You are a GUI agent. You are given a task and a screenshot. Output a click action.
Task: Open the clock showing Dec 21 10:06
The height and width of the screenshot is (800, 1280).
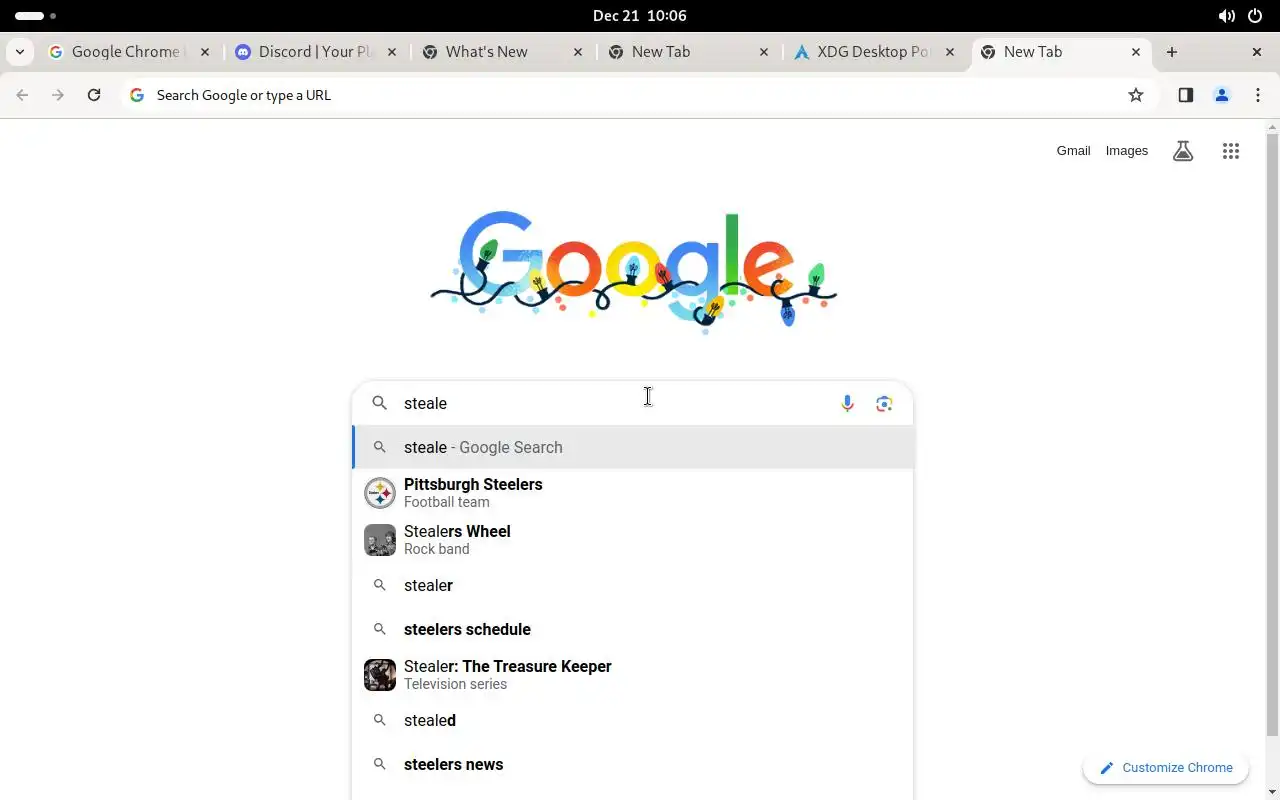point(640,16)
